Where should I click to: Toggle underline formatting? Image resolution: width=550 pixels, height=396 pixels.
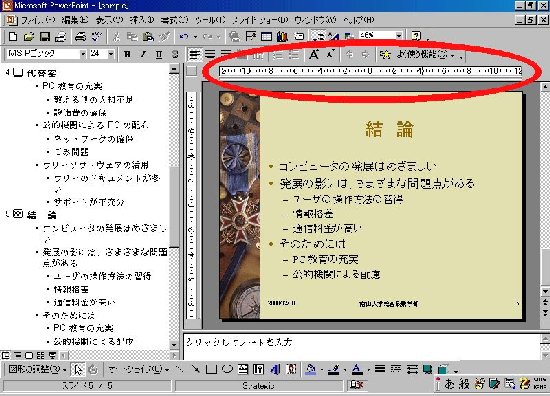coord(159,54)
